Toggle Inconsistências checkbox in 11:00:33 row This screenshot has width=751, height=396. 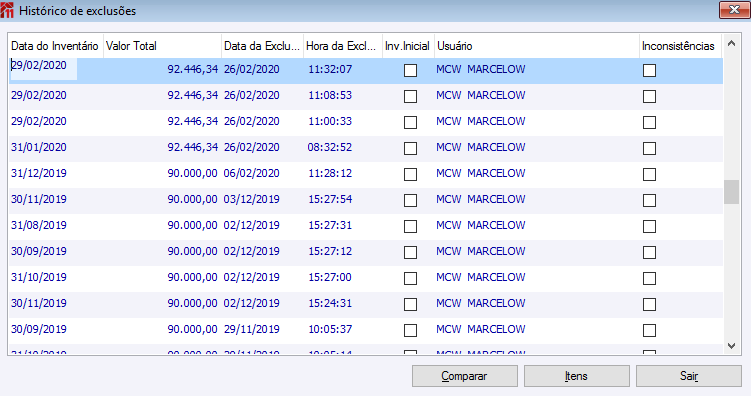point(649,122)
